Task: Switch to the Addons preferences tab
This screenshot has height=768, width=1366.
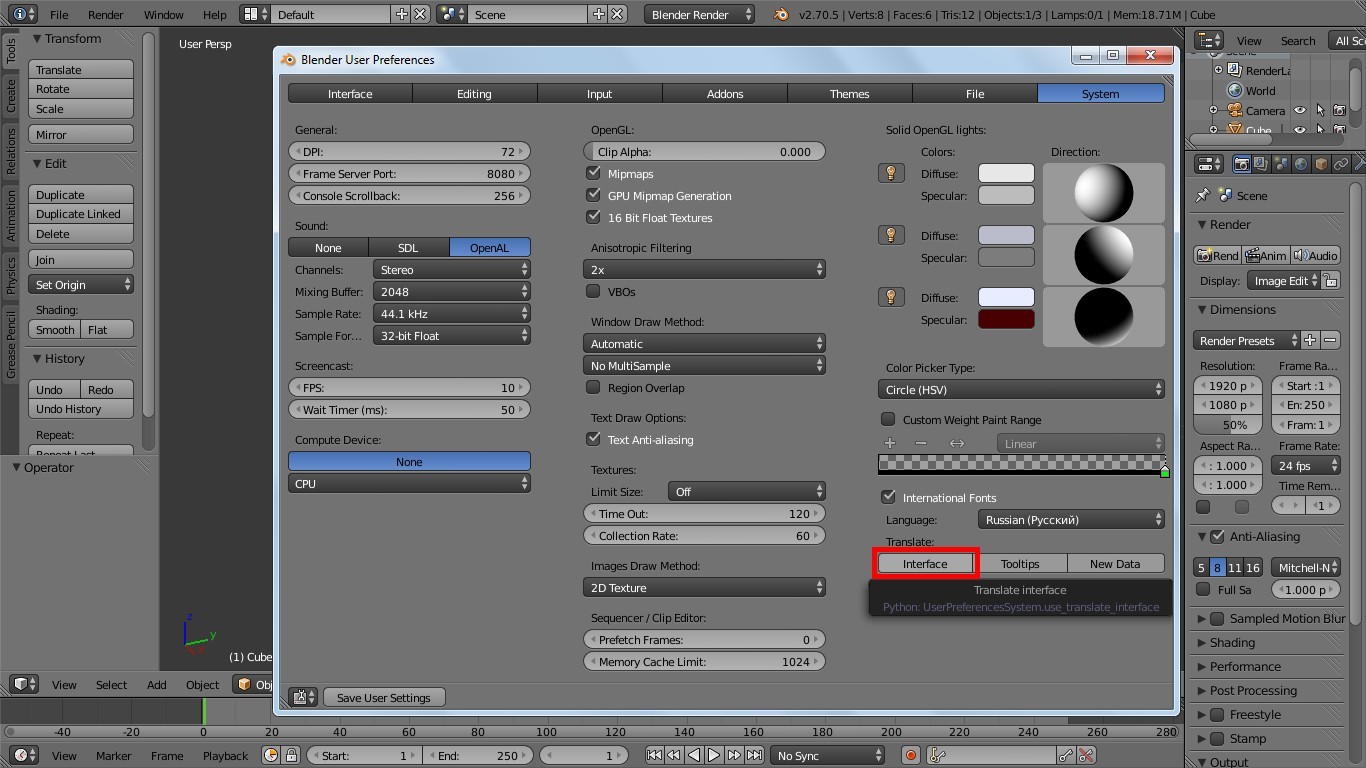Action: click(725, 94)
